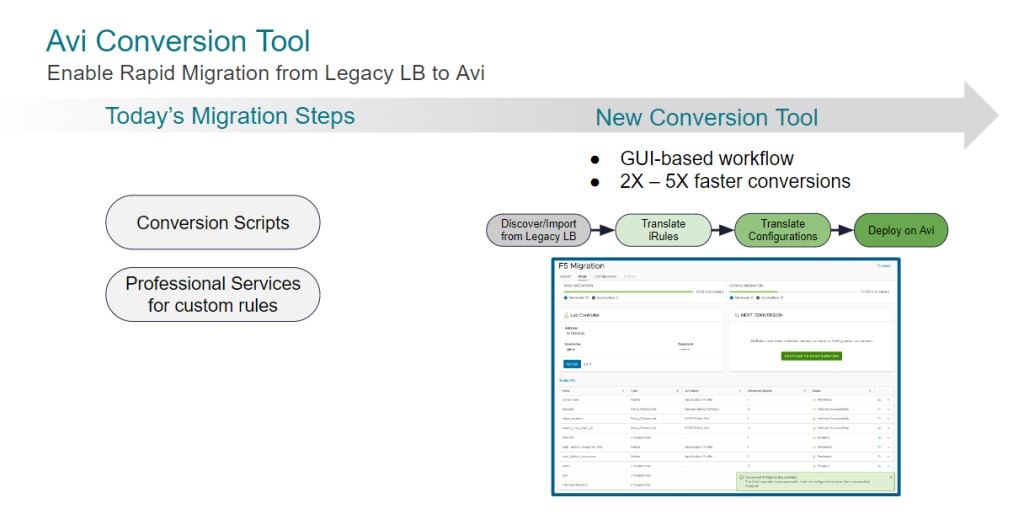Click action icon in Network Security Policy row

tap(879, 409)
